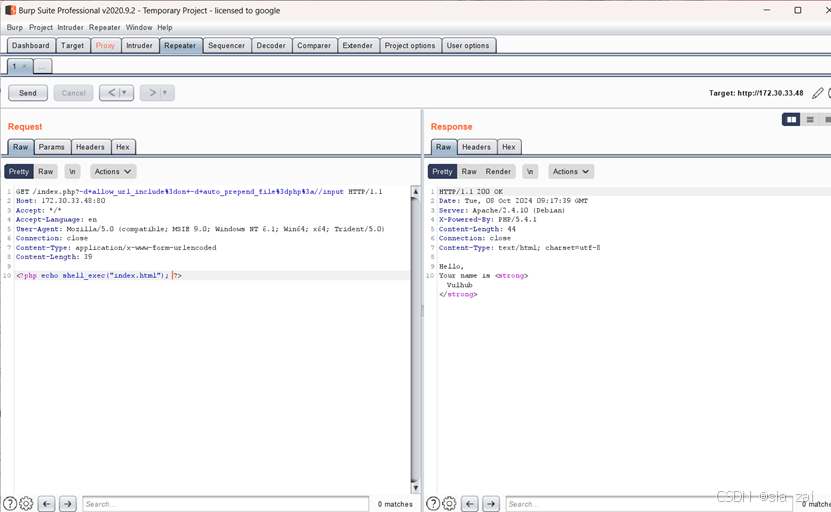Click the Request search input field
This screenshot has width=831, height=512.
[225, 504]
